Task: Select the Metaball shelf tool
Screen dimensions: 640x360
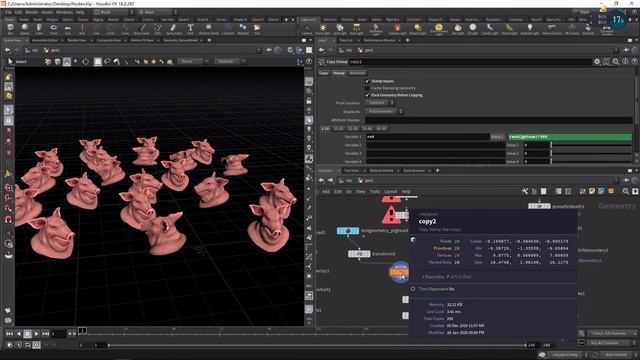Action: click(x=243, y=29)
